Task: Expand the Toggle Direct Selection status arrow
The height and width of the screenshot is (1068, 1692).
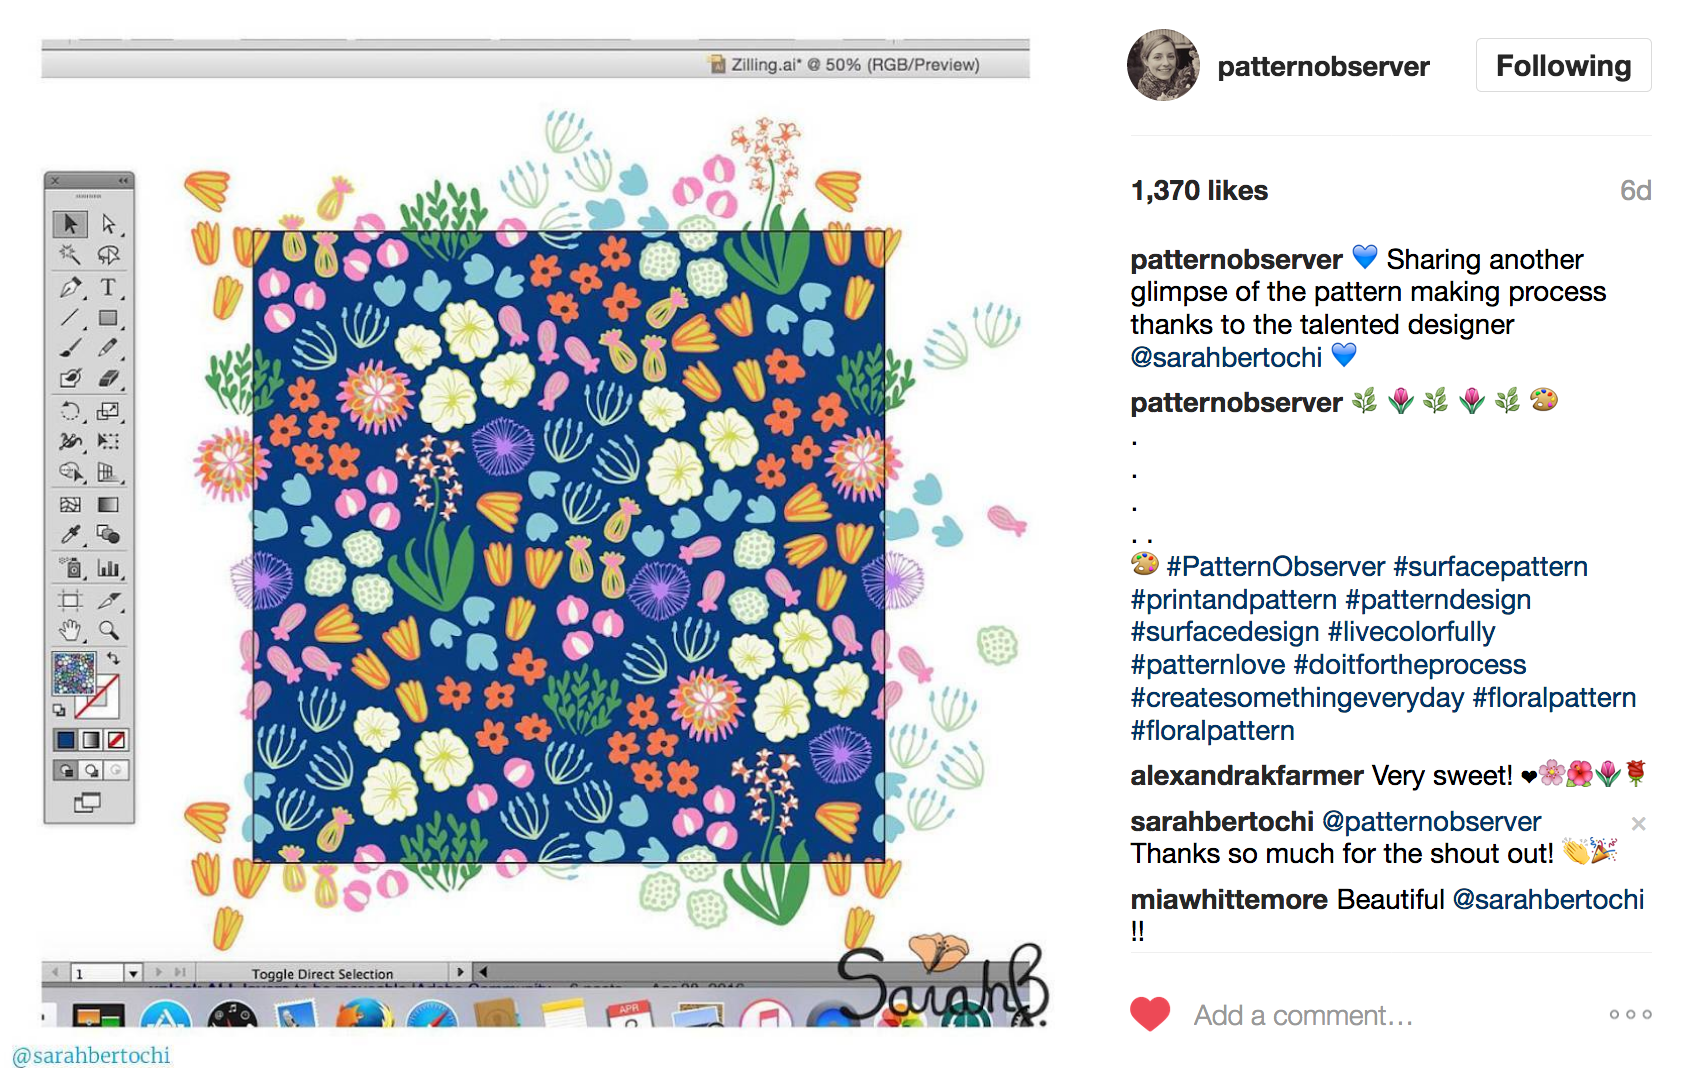Action: [x=460, y=972]
